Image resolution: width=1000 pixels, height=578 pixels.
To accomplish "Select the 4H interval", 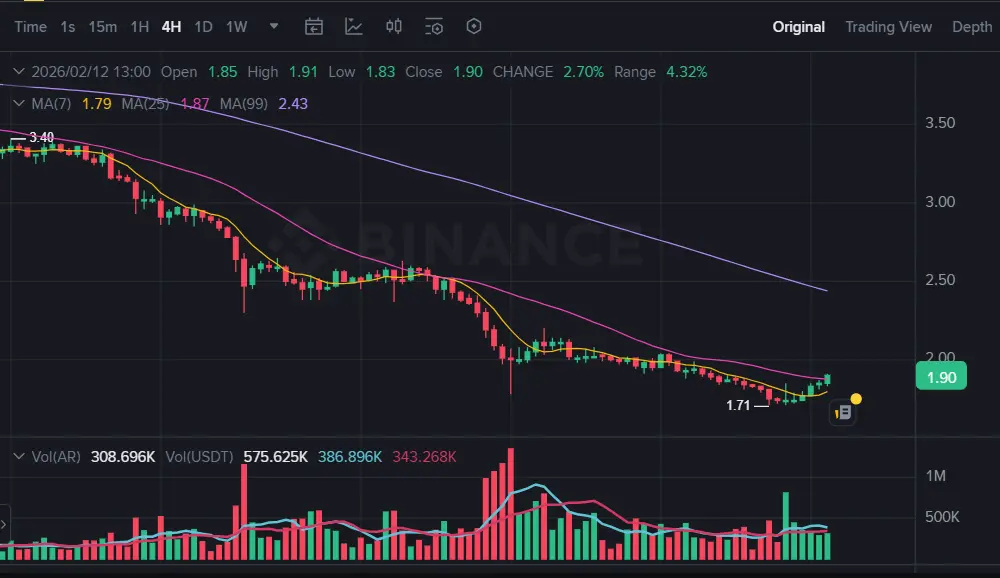I will coord(171,27).
